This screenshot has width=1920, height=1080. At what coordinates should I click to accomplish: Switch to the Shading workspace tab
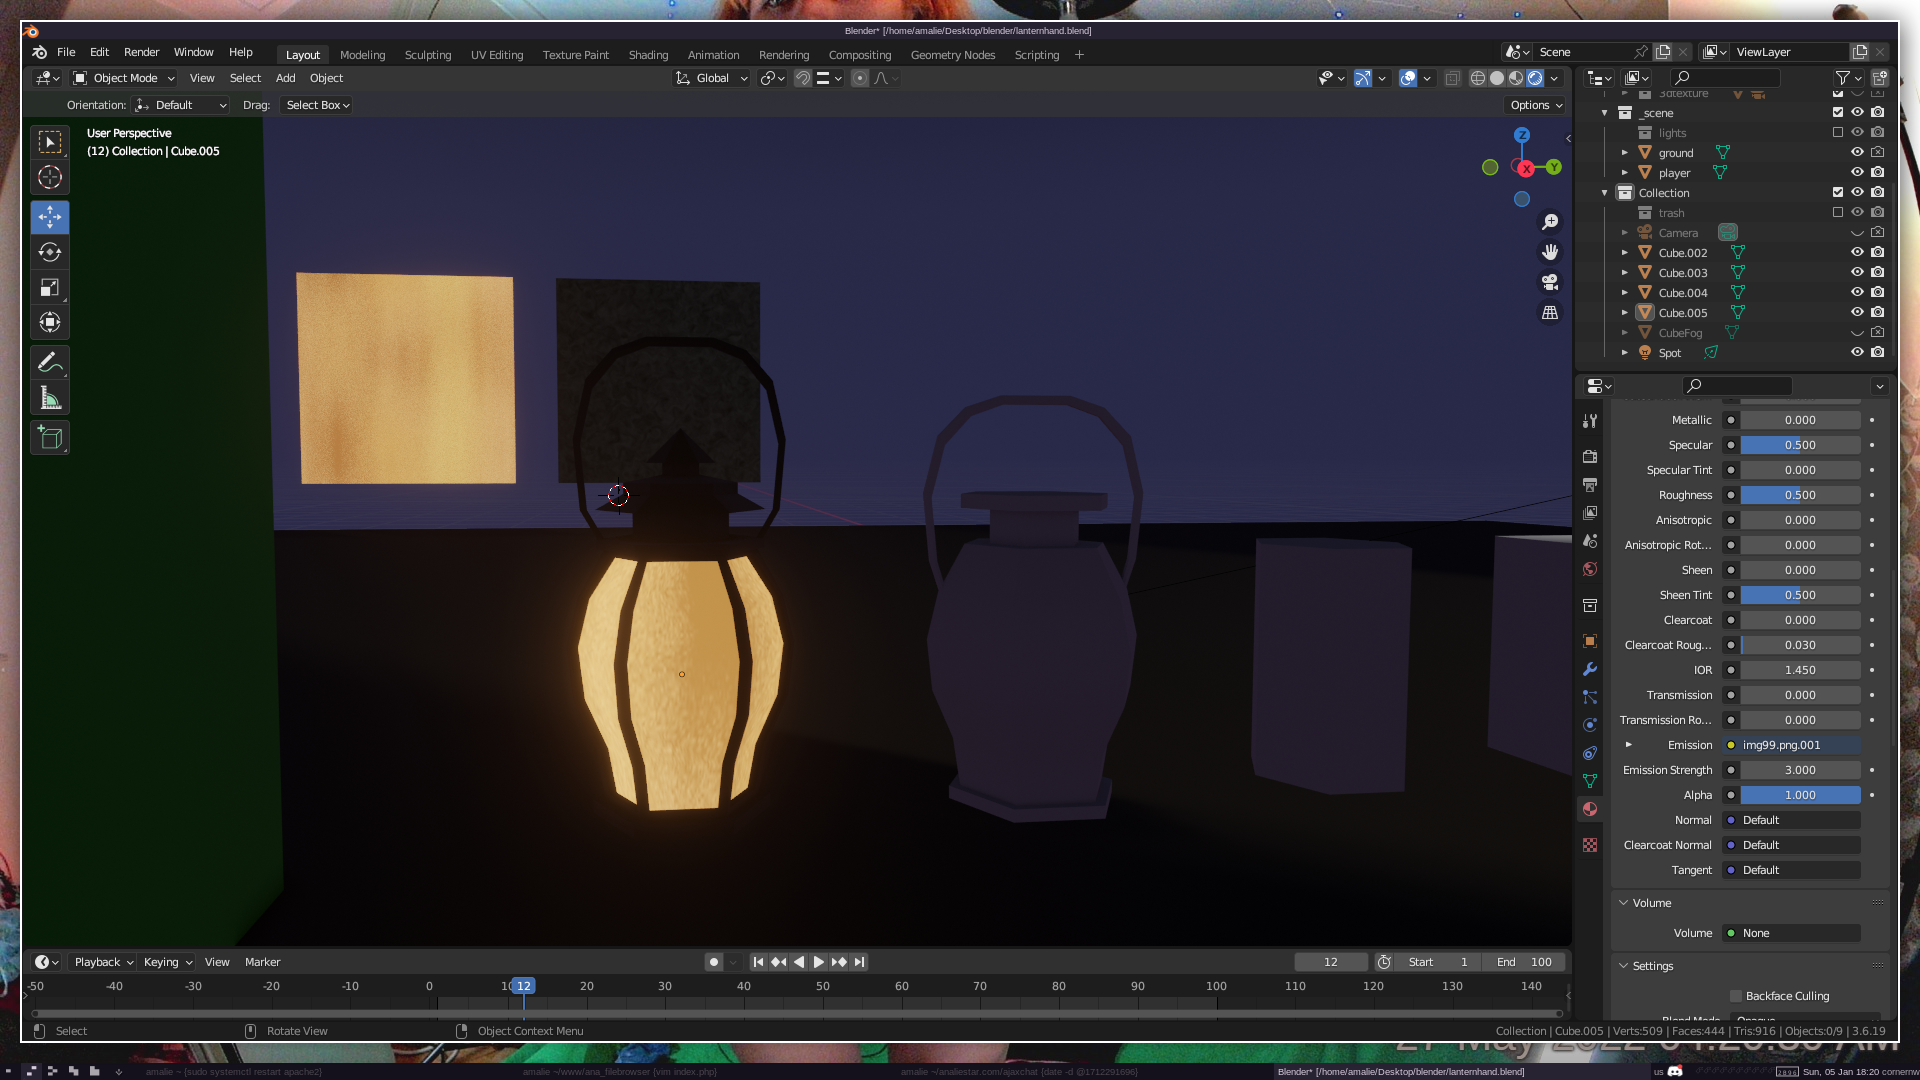(x=648, y=55)
